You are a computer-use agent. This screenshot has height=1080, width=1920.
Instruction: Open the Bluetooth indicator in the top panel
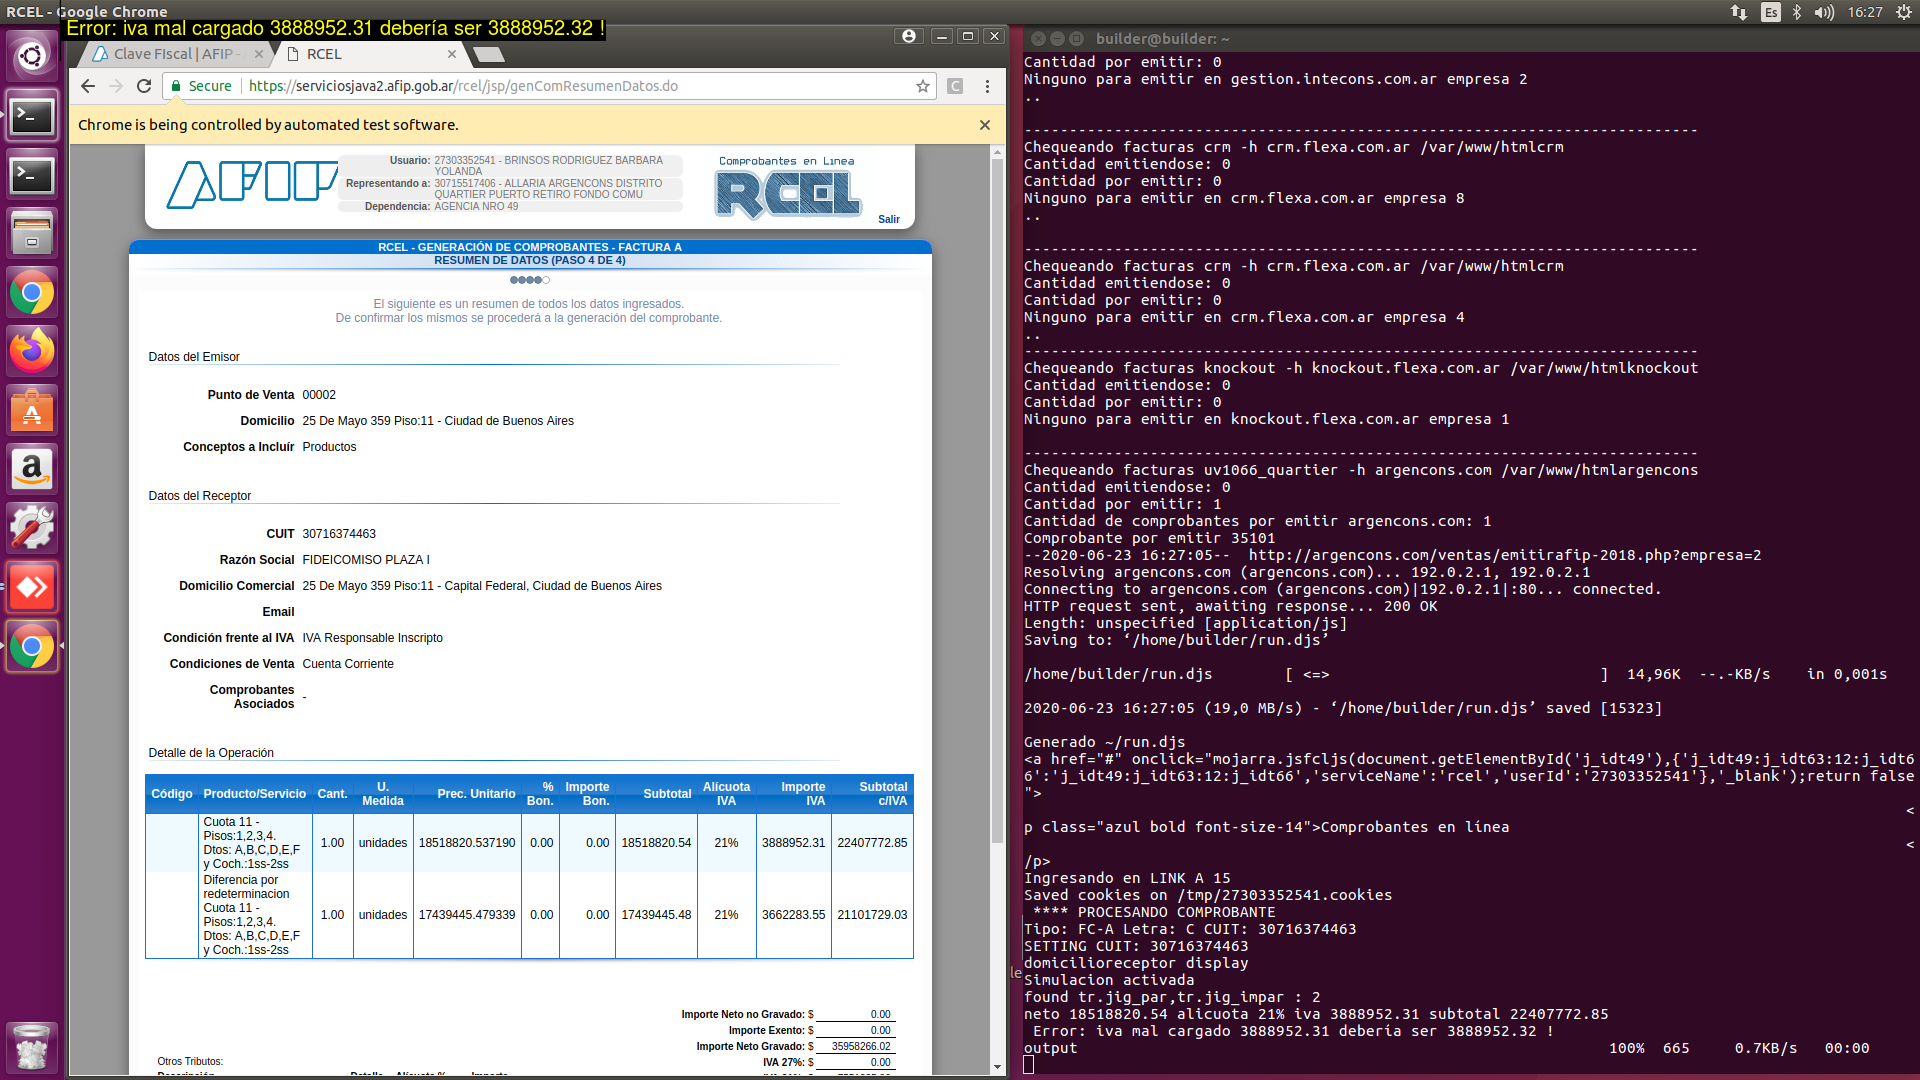pyautogui.click(x=1797, y=12)
